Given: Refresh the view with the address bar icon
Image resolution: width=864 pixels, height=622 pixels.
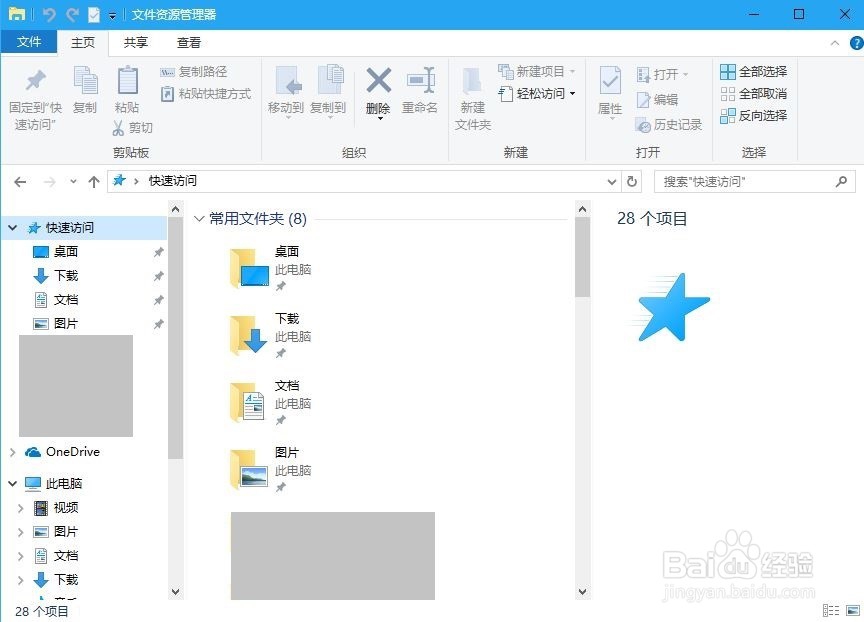Looking at the screenshot, I should click(630, 181).
